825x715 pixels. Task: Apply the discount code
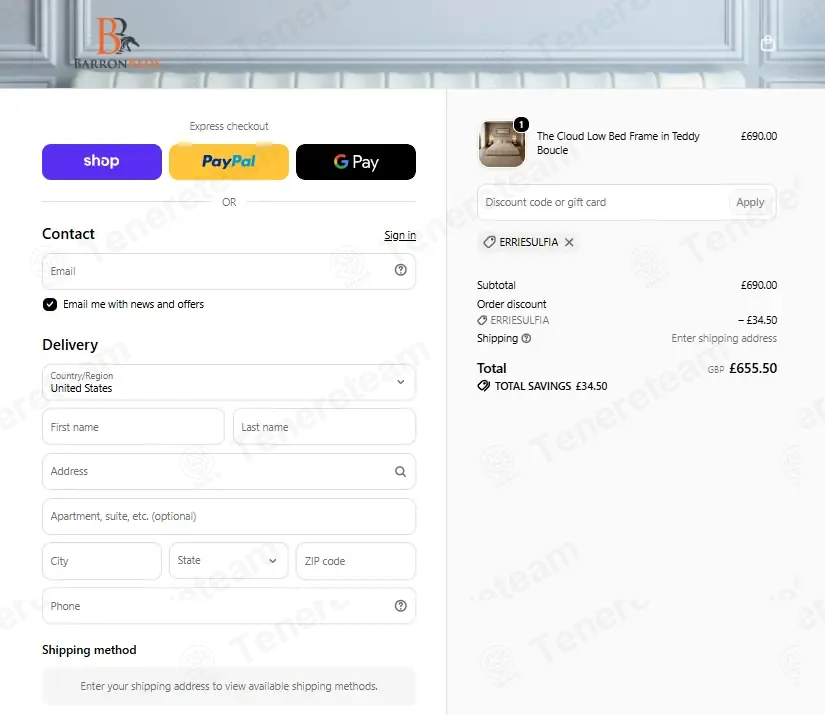750,203
